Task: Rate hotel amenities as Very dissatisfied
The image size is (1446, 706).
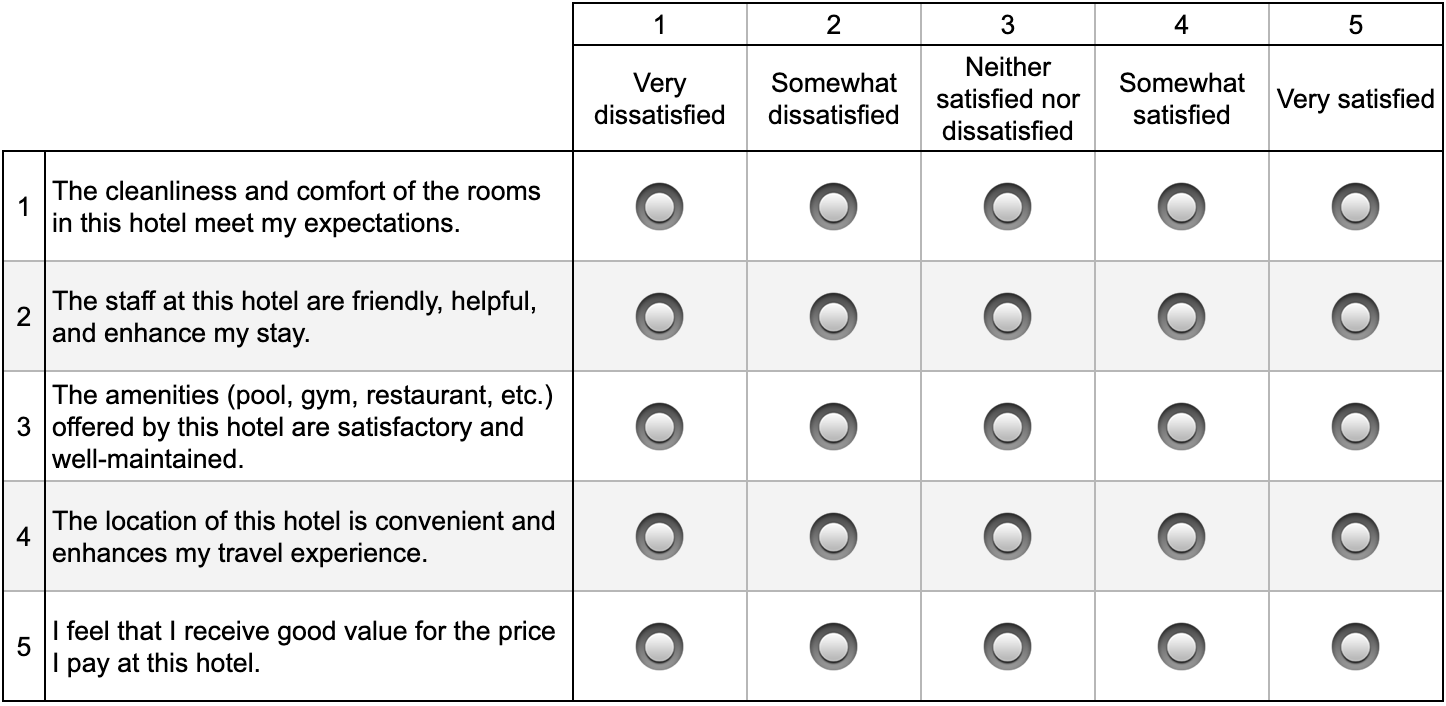Action: 659,427
